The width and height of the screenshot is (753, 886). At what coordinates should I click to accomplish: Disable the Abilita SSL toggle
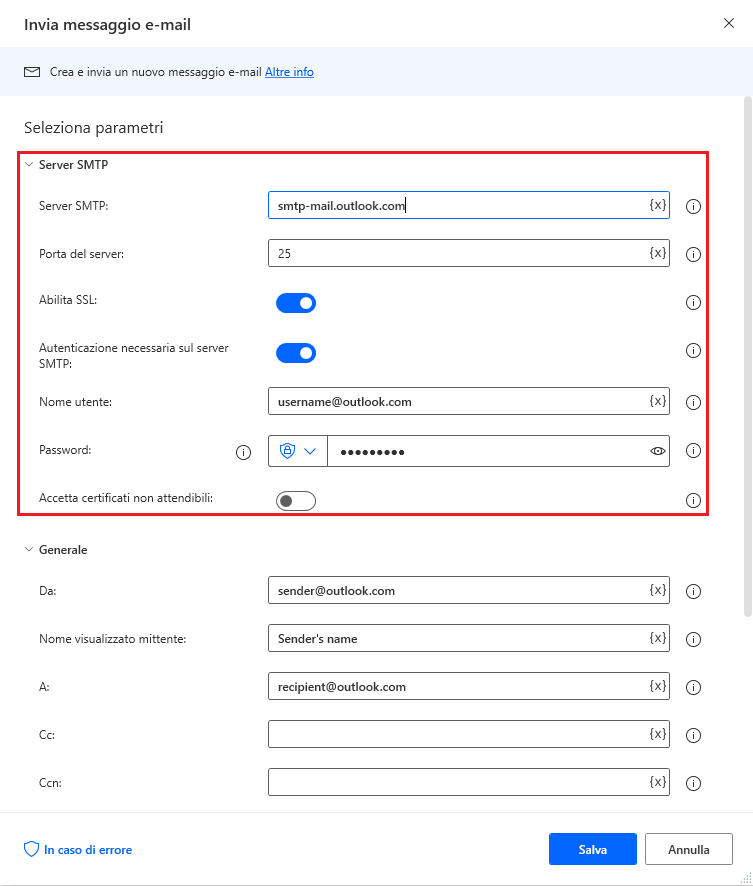[296, 303]
